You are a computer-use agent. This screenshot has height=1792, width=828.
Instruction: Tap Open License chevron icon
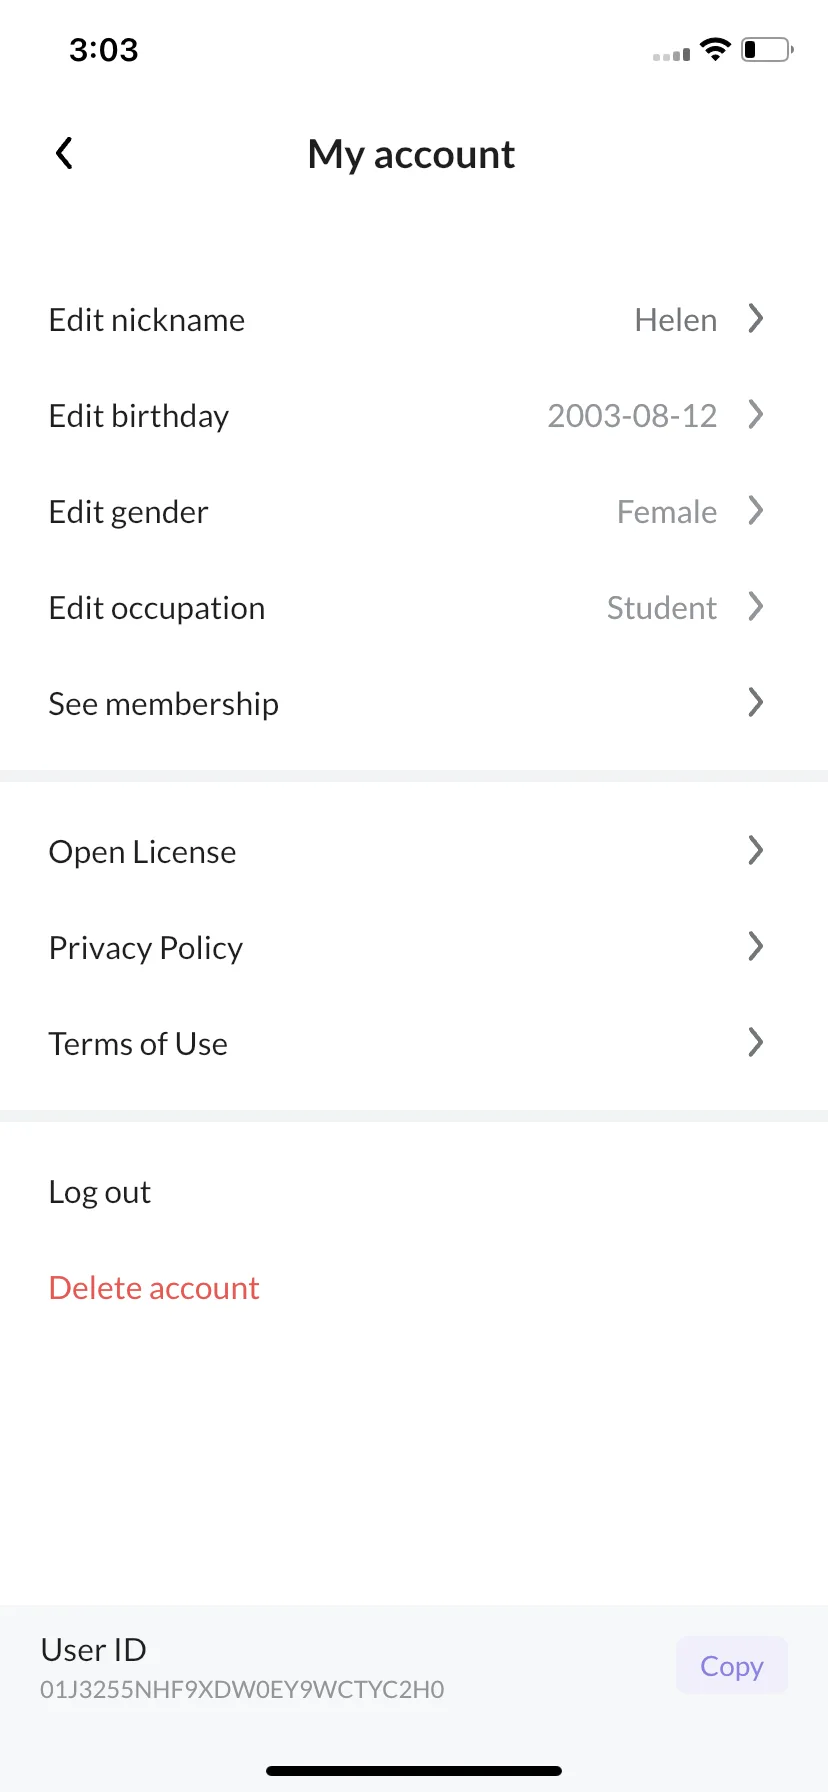[756, 851]
